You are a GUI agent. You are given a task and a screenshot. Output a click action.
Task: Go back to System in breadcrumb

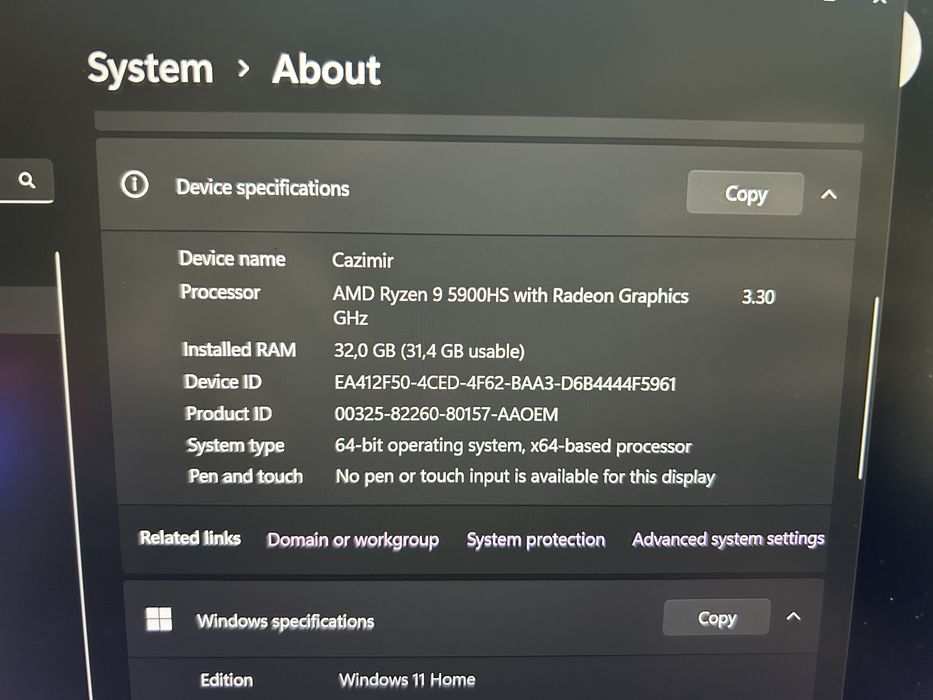[x=150, y=68]
